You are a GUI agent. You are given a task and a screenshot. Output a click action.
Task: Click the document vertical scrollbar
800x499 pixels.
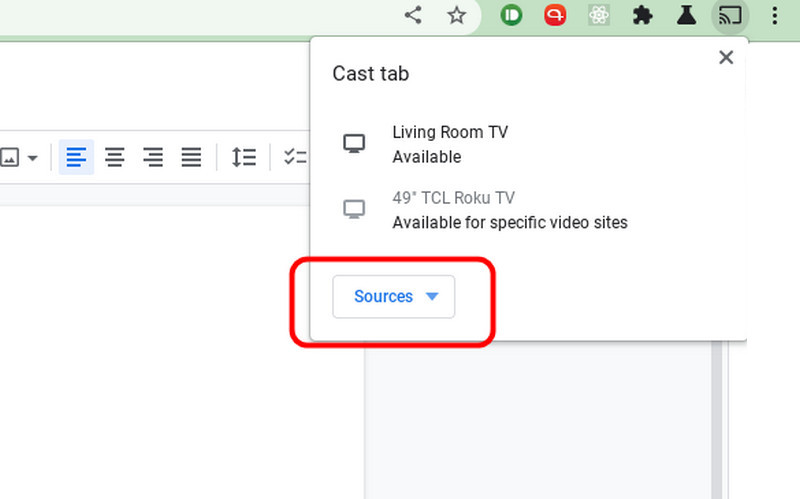[717, 419]
